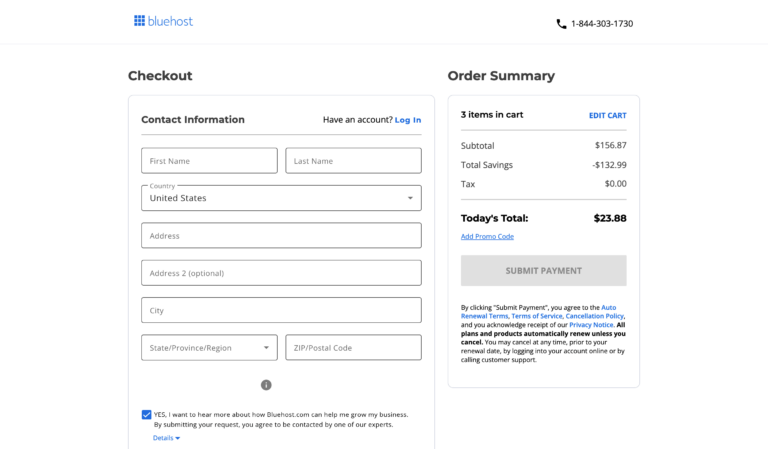Open the Cancellation Policy link
Screen dimensions: 768x449
595,316
